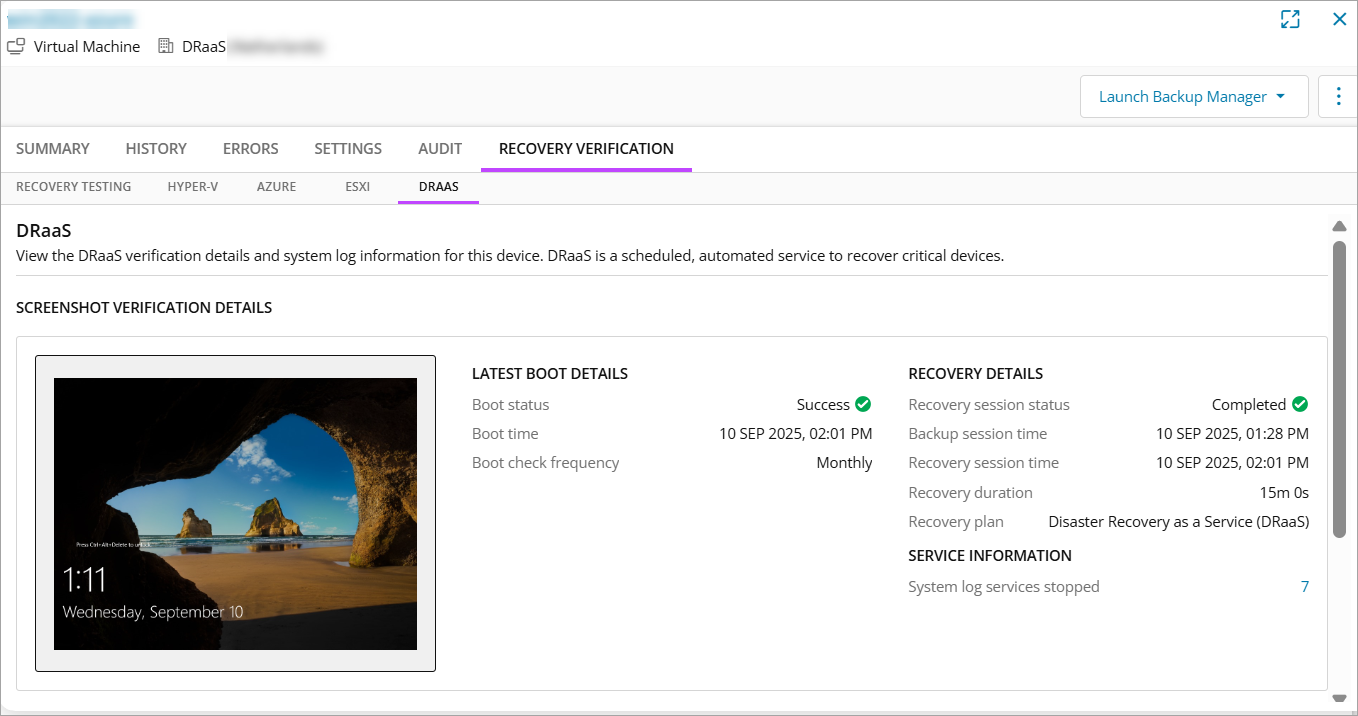Close the device details panel
The width and height of the screenshot is (1358, 716).
1339,19
